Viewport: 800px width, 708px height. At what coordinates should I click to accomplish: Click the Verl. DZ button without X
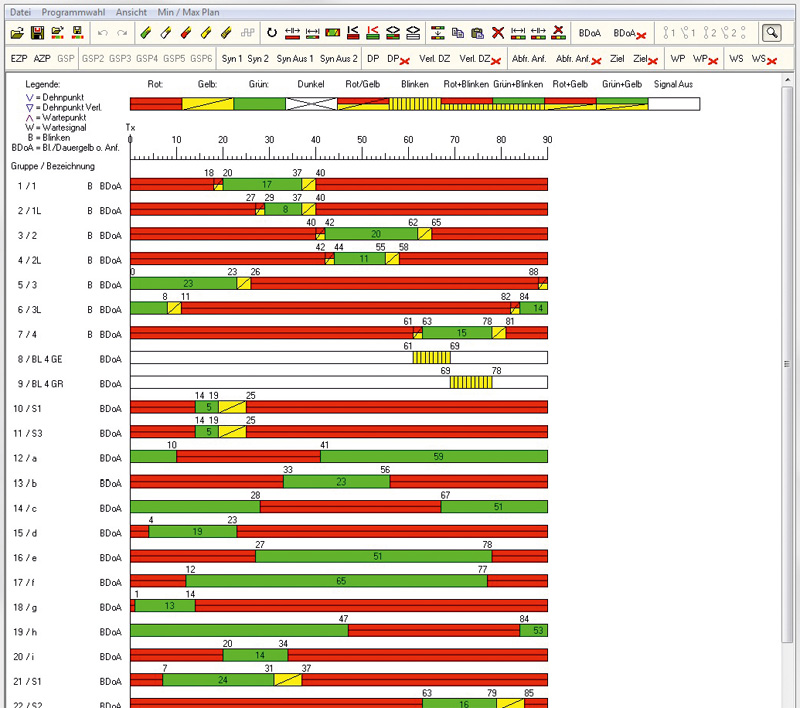[434, 59]
